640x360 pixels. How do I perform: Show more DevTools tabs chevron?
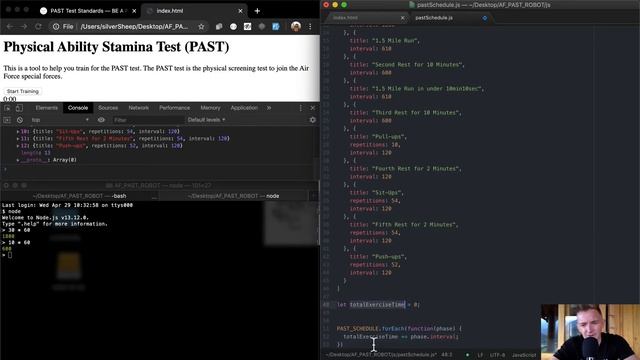coord(269,108)
